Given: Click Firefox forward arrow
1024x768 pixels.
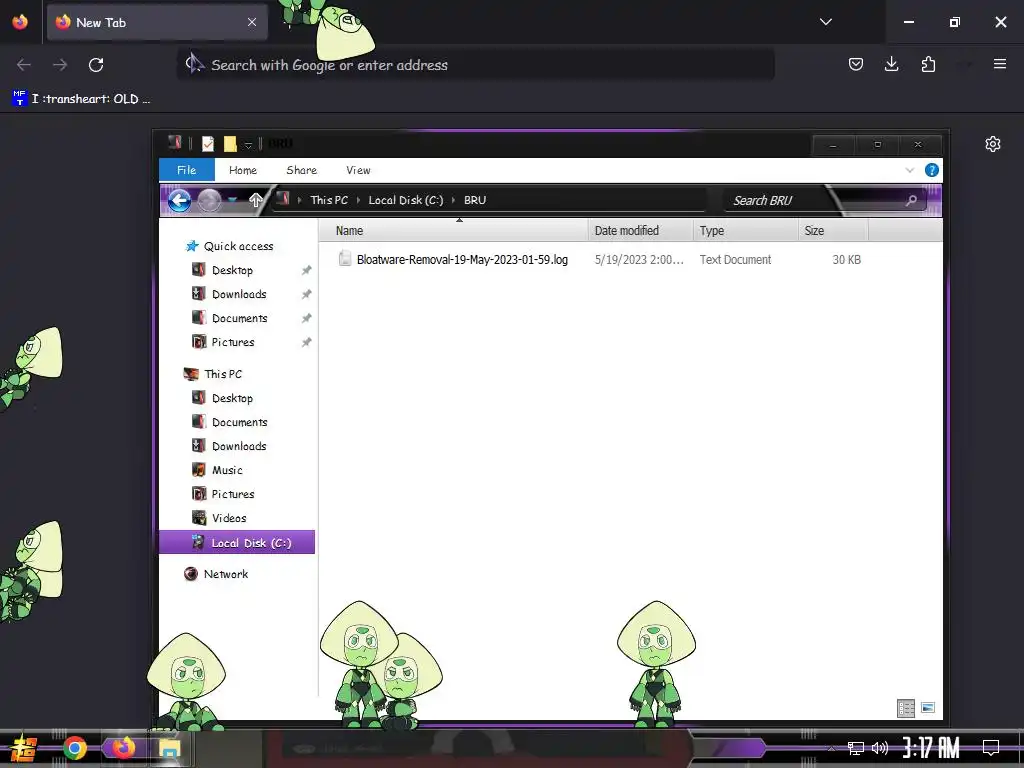Looking at the screenshot, I should pyautogui.click(x=59, y=65).
